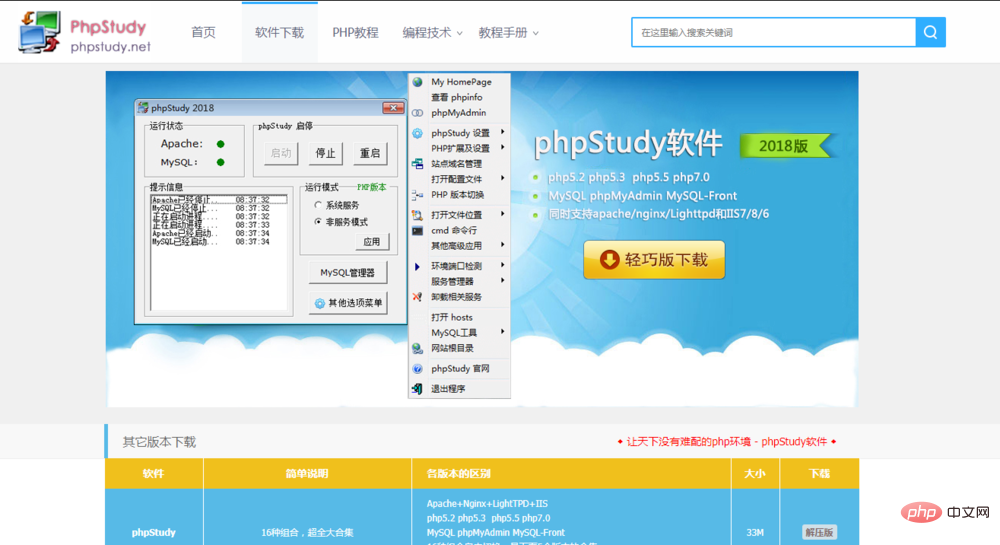
Task: Click the phpStudy 2018 title bar icon
Action: coord(143,108)
